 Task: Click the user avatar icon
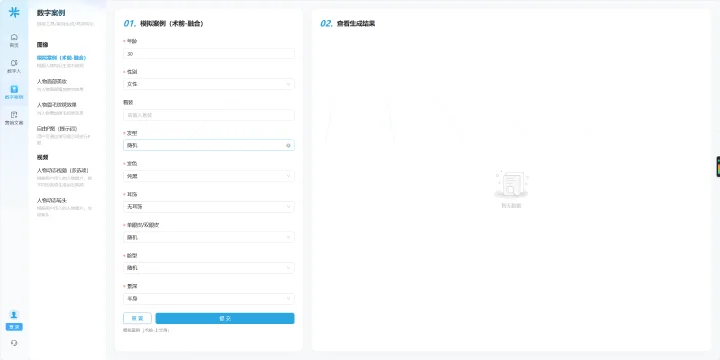(x=14, y=315)
